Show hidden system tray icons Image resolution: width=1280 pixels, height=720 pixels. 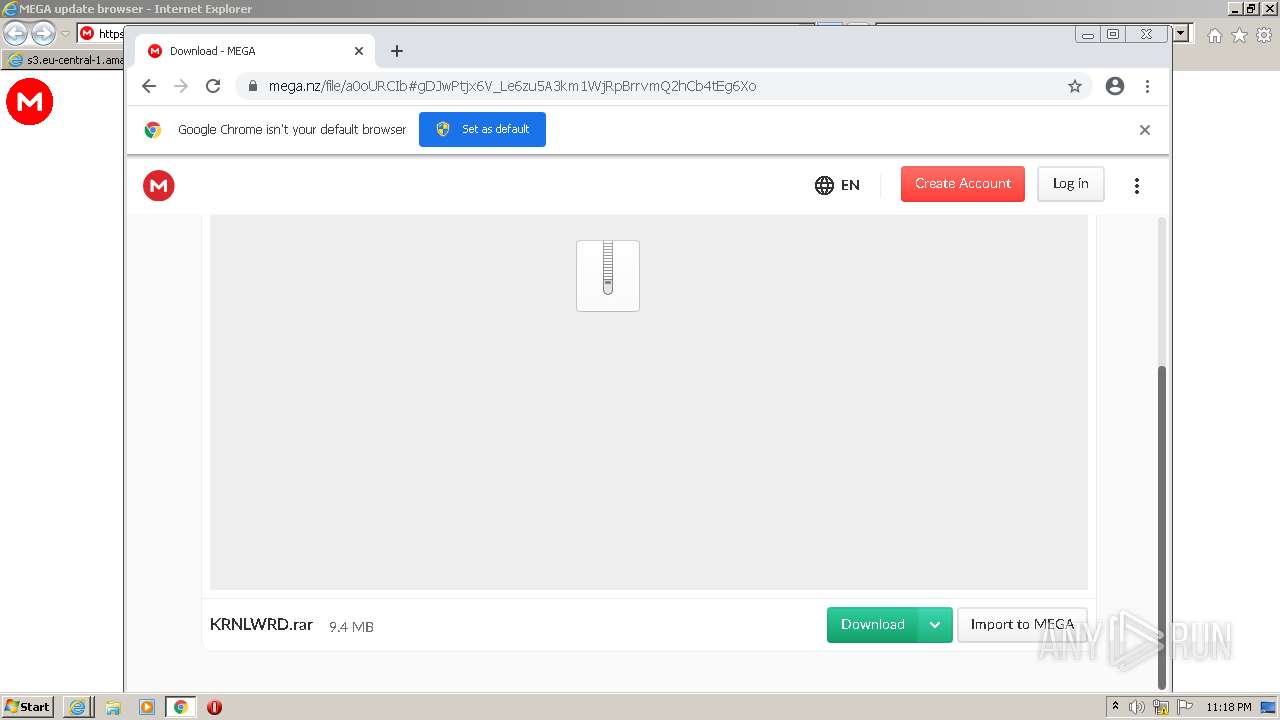click(1116, 707)
